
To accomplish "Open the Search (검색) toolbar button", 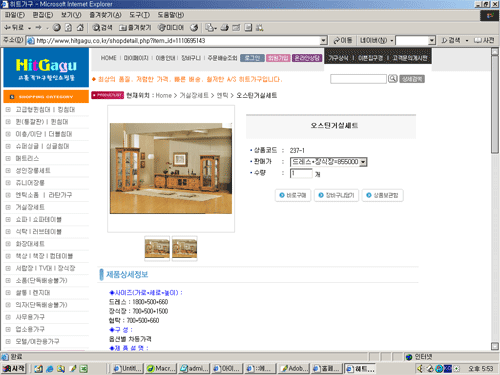I will coord(102,28).
